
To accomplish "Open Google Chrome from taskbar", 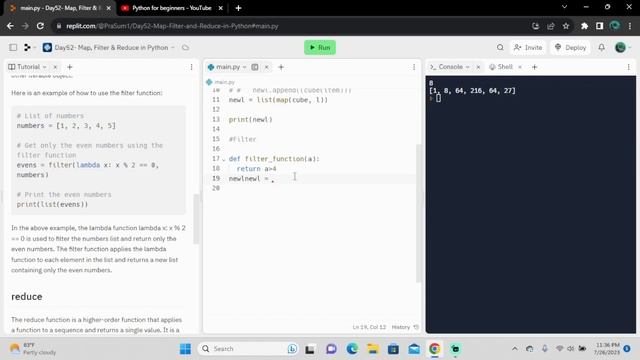I will click(434, 349).
